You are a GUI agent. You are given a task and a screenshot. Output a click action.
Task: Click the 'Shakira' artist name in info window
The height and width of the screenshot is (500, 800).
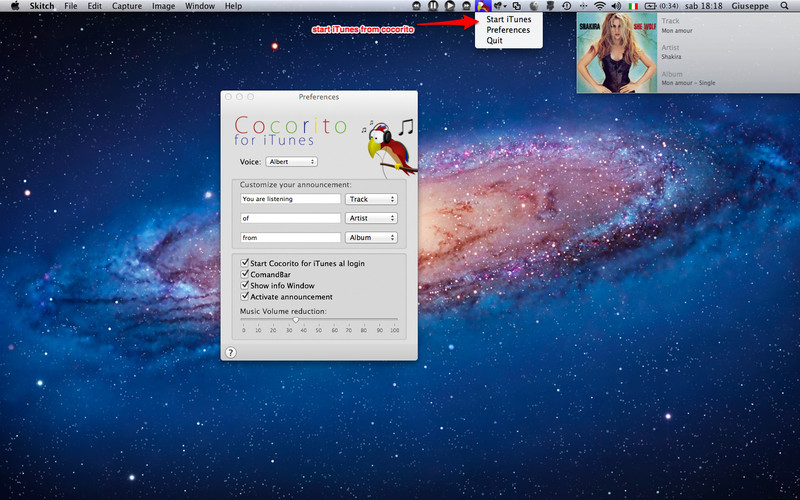pyautogui.click(x=671, y=57)
